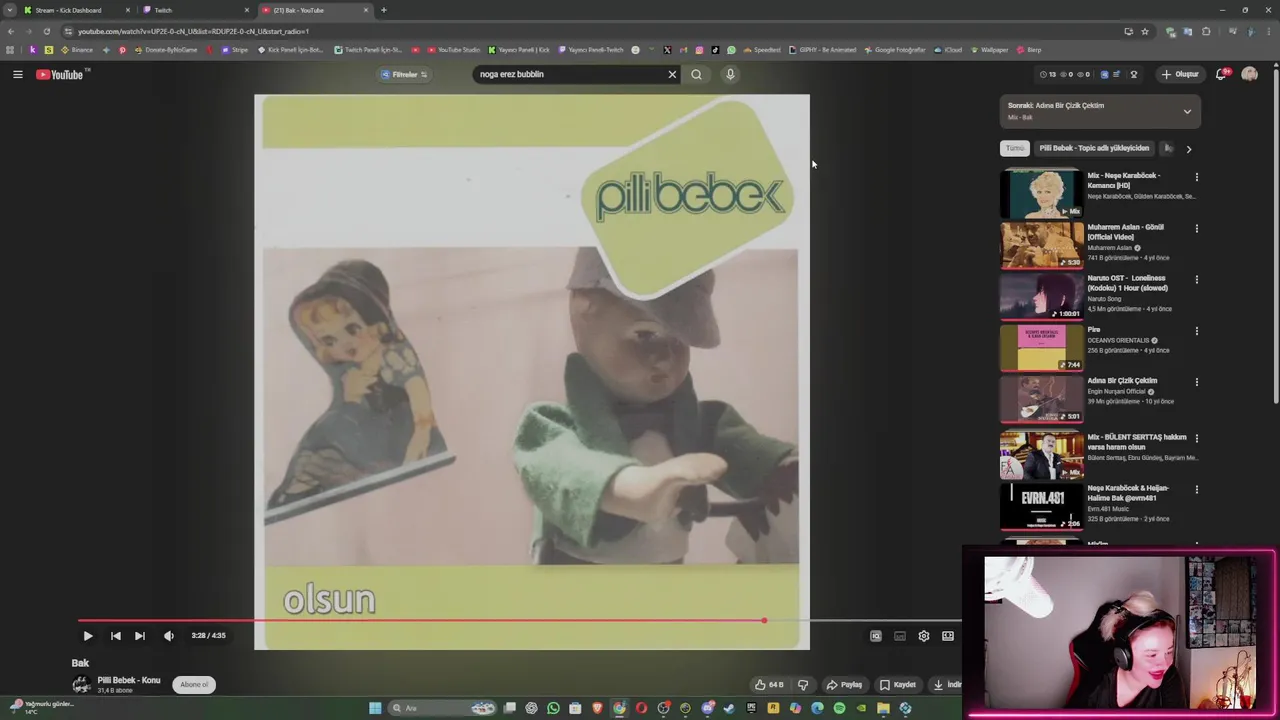Mute the video volume
The width and height of the screenshot is (1280, 720).
[168, 636]
